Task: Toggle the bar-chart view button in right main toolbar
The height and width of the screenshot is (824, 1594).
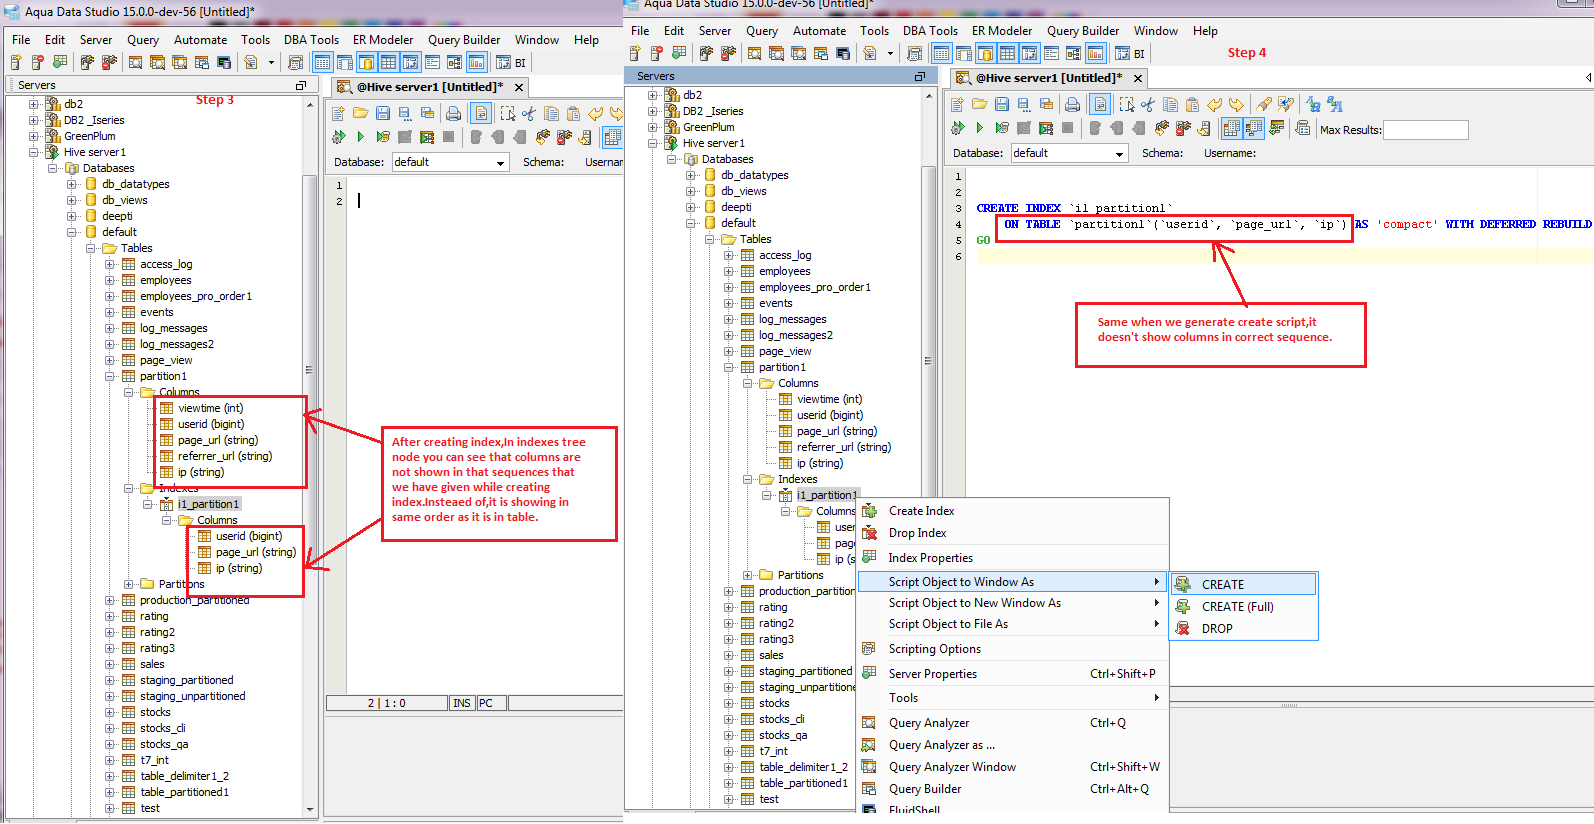Action: [x=1095, y=53]
